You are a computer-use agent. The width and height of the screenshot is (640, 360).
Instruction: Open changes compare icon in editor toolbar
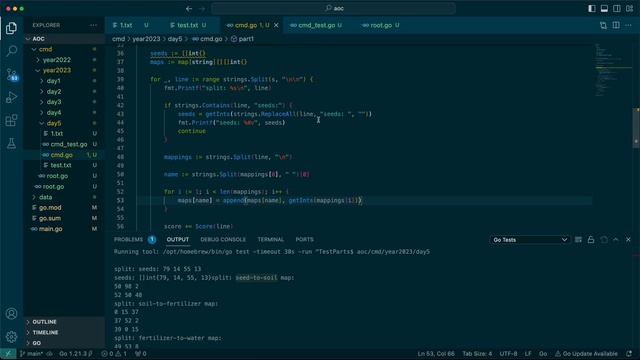[603, 25]
